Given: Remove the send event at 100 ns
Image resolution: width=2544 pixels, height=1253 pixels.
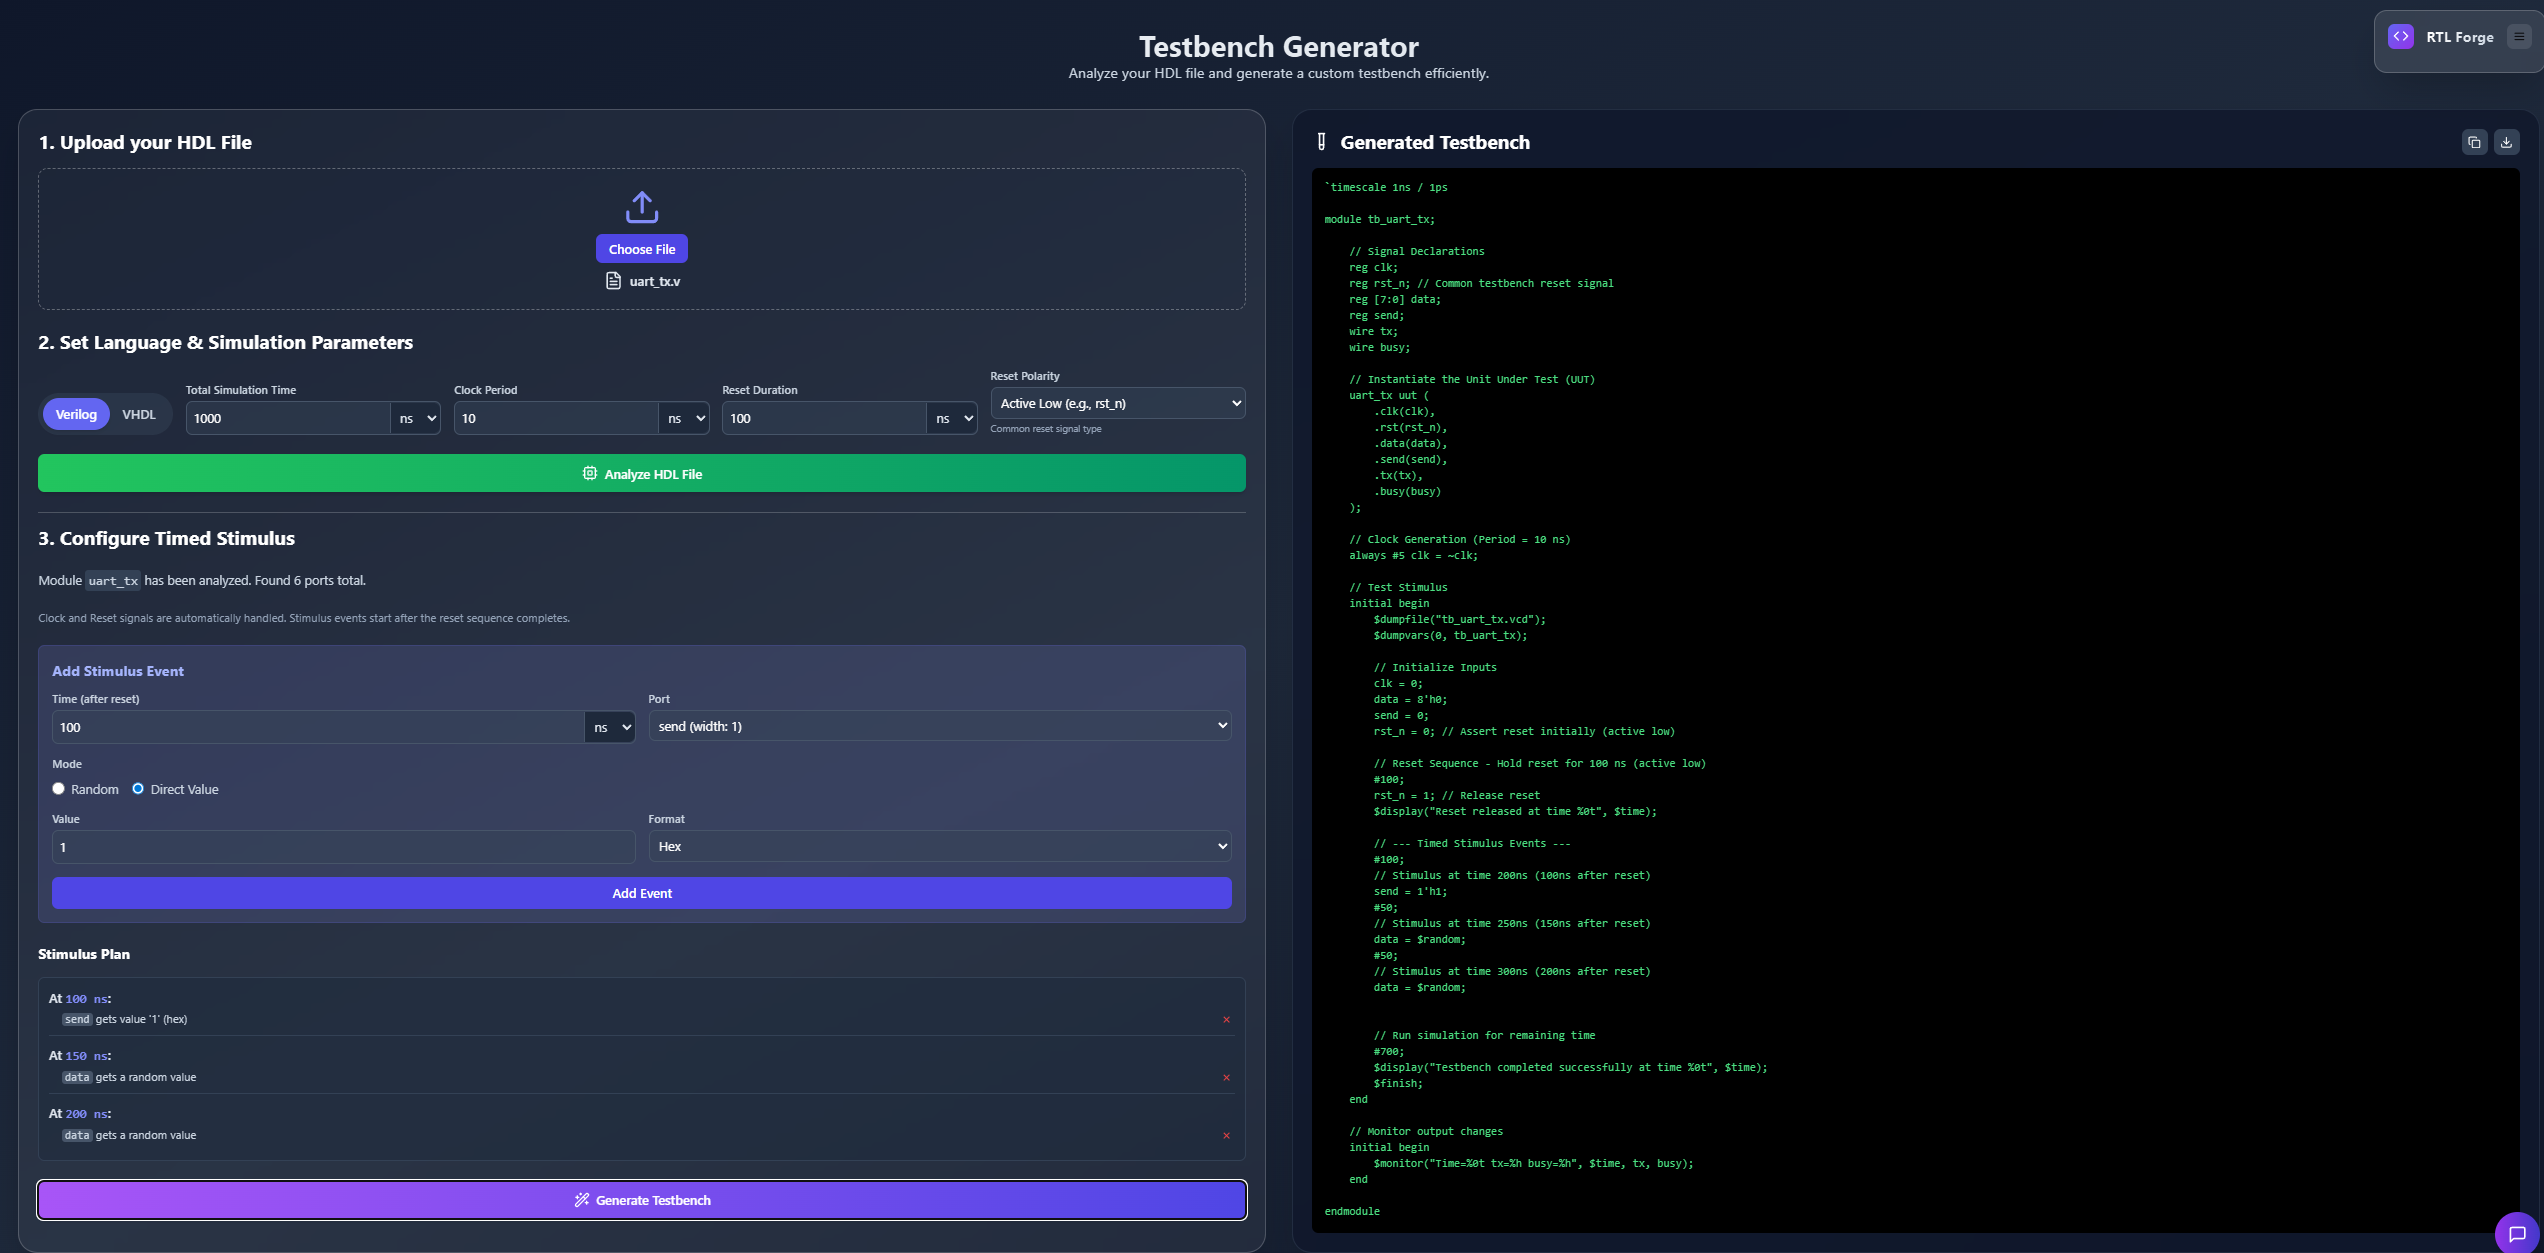Looking at the screenshot, I should (x=1226, y=1019).
